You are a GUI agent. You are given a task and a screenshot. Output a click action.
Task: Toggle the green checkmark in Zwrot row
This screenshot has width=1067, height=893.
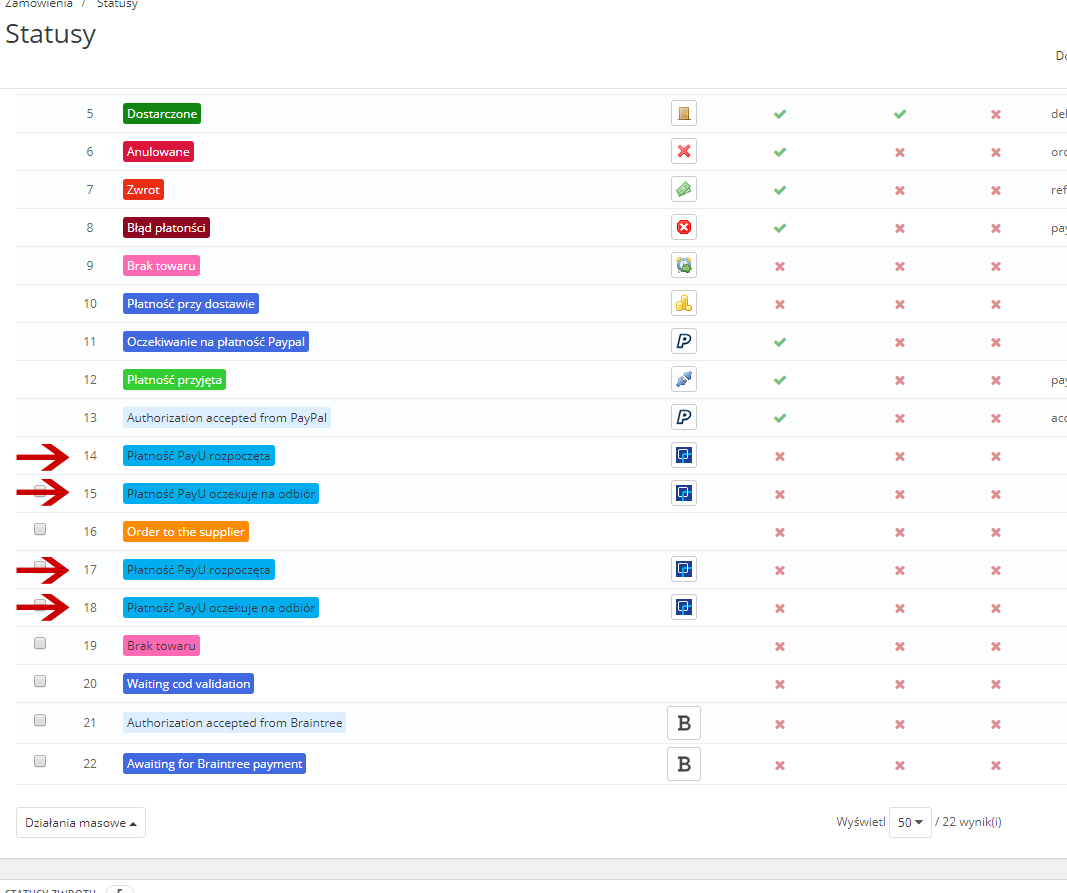(780, 191)
